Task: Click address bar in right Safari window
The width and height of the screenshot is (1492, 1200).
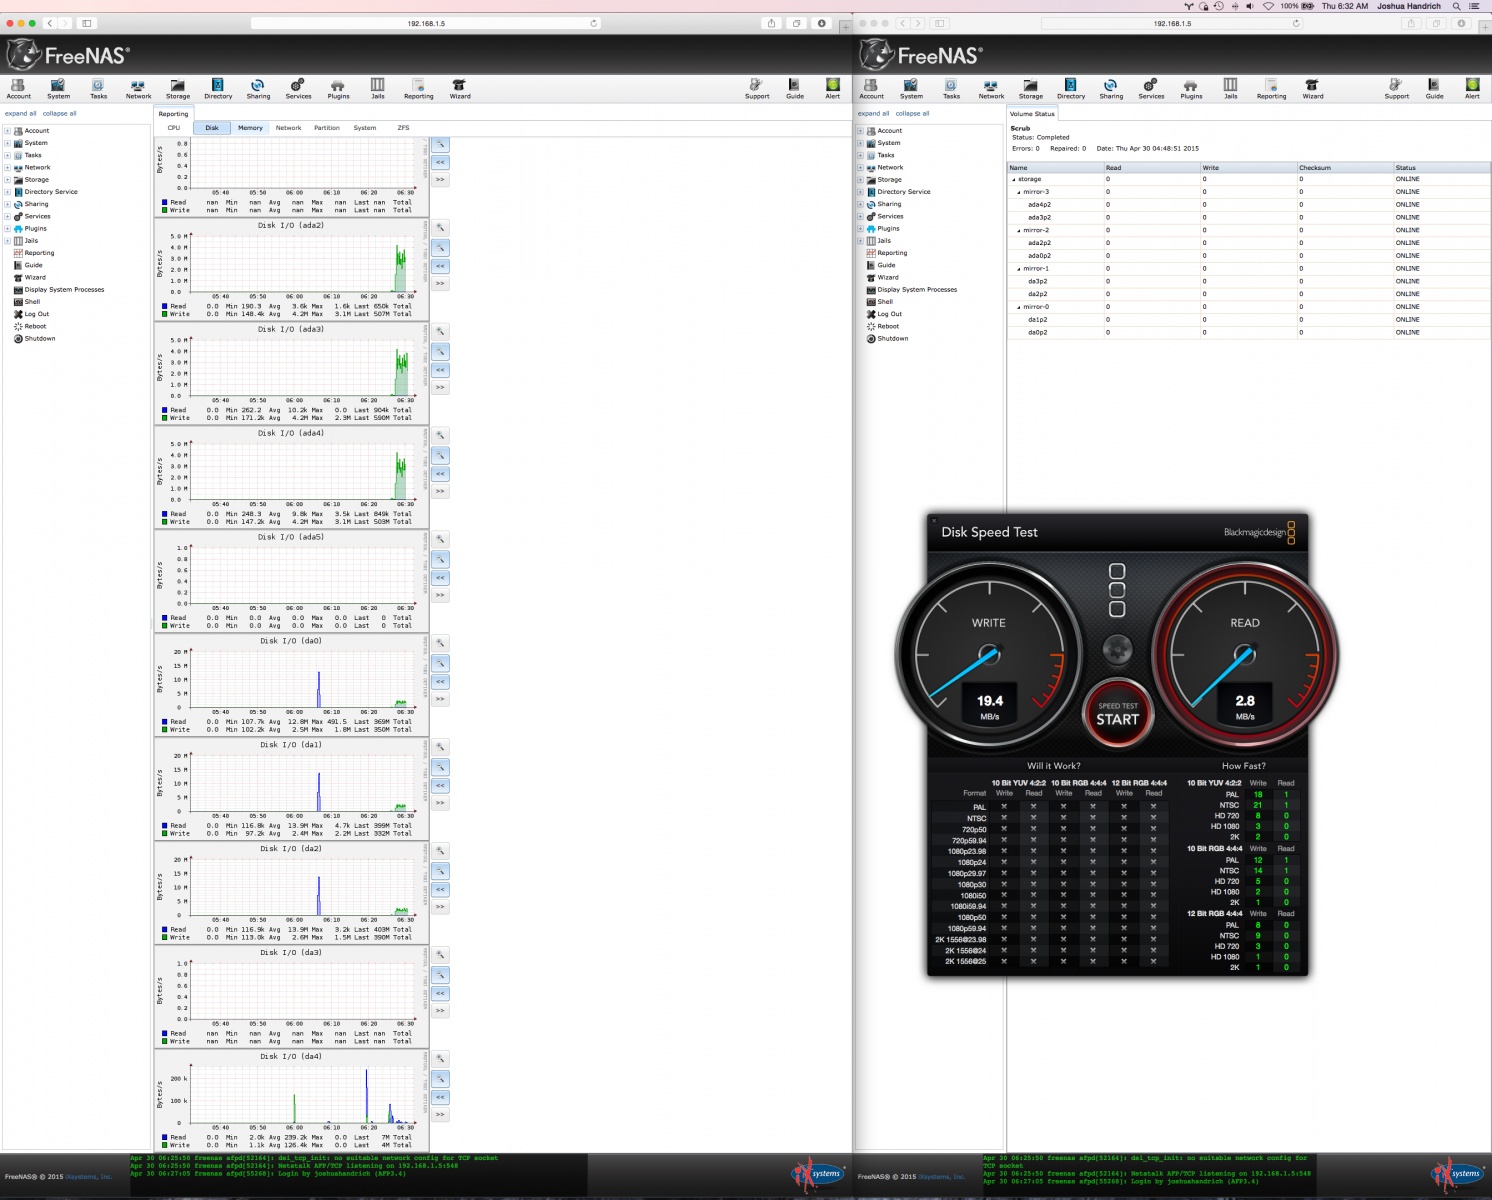Action: click(x=1172, y=23)
